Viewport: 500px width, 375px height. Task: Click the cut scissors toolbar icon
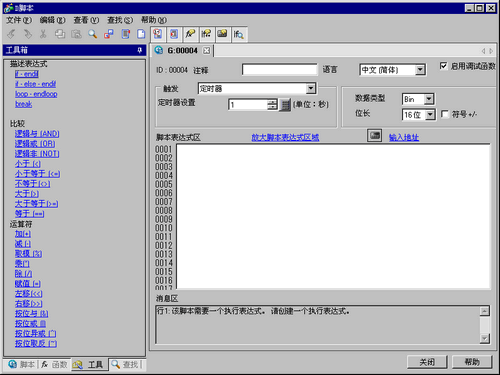click(43, 34)
